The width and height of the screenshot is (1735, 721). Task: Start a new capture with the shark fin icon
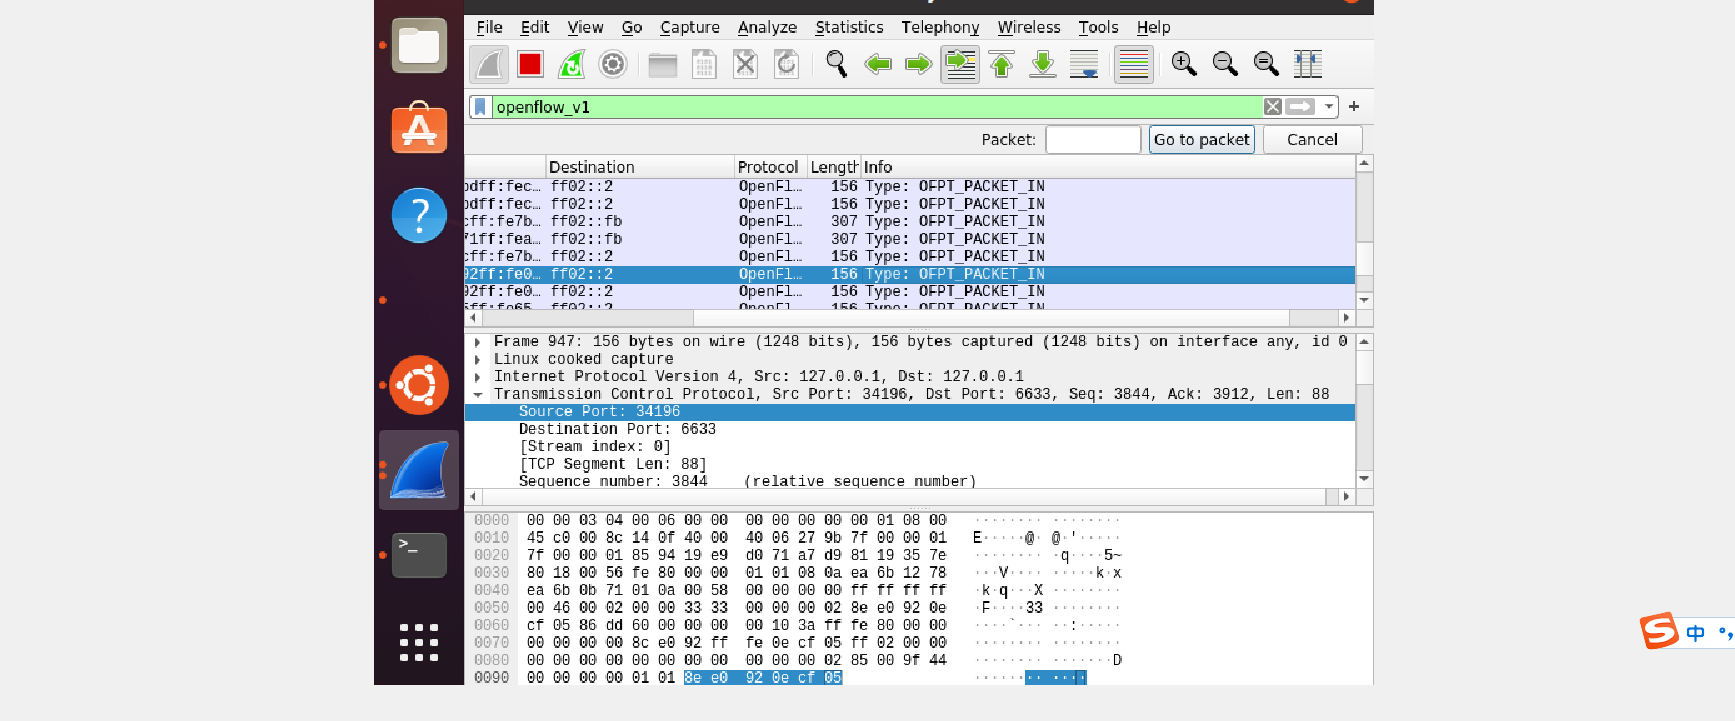tap(489, 65)
